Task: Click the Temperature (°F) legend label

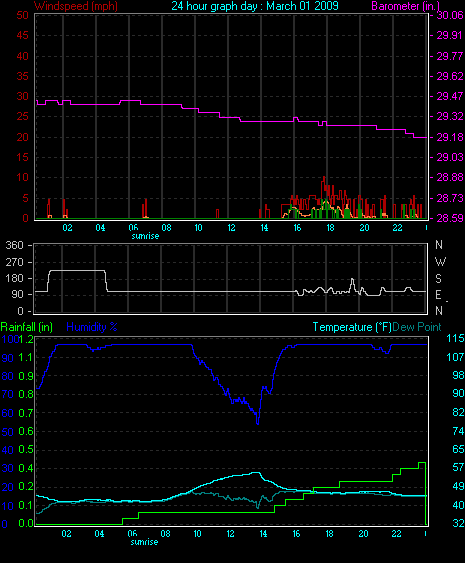Action: point(352,327)
